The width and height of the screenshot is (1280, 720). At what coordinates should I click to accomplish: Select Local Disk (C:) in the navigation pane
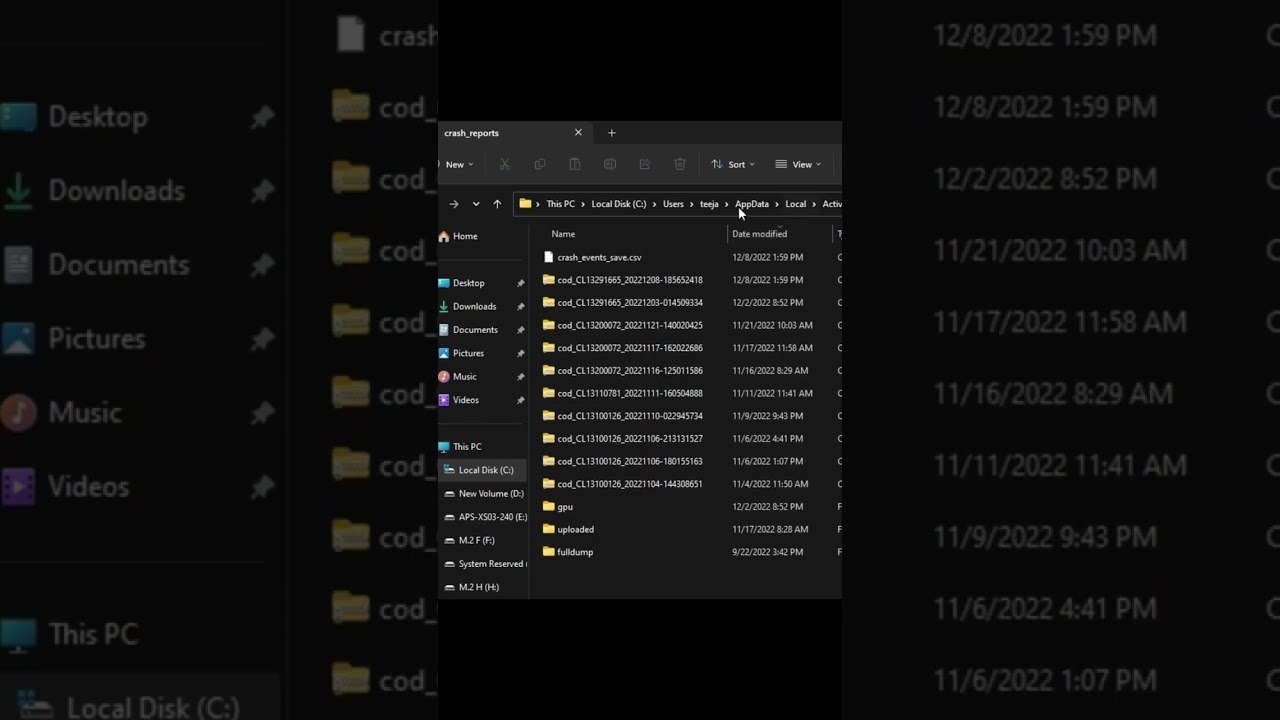[485, 470]
